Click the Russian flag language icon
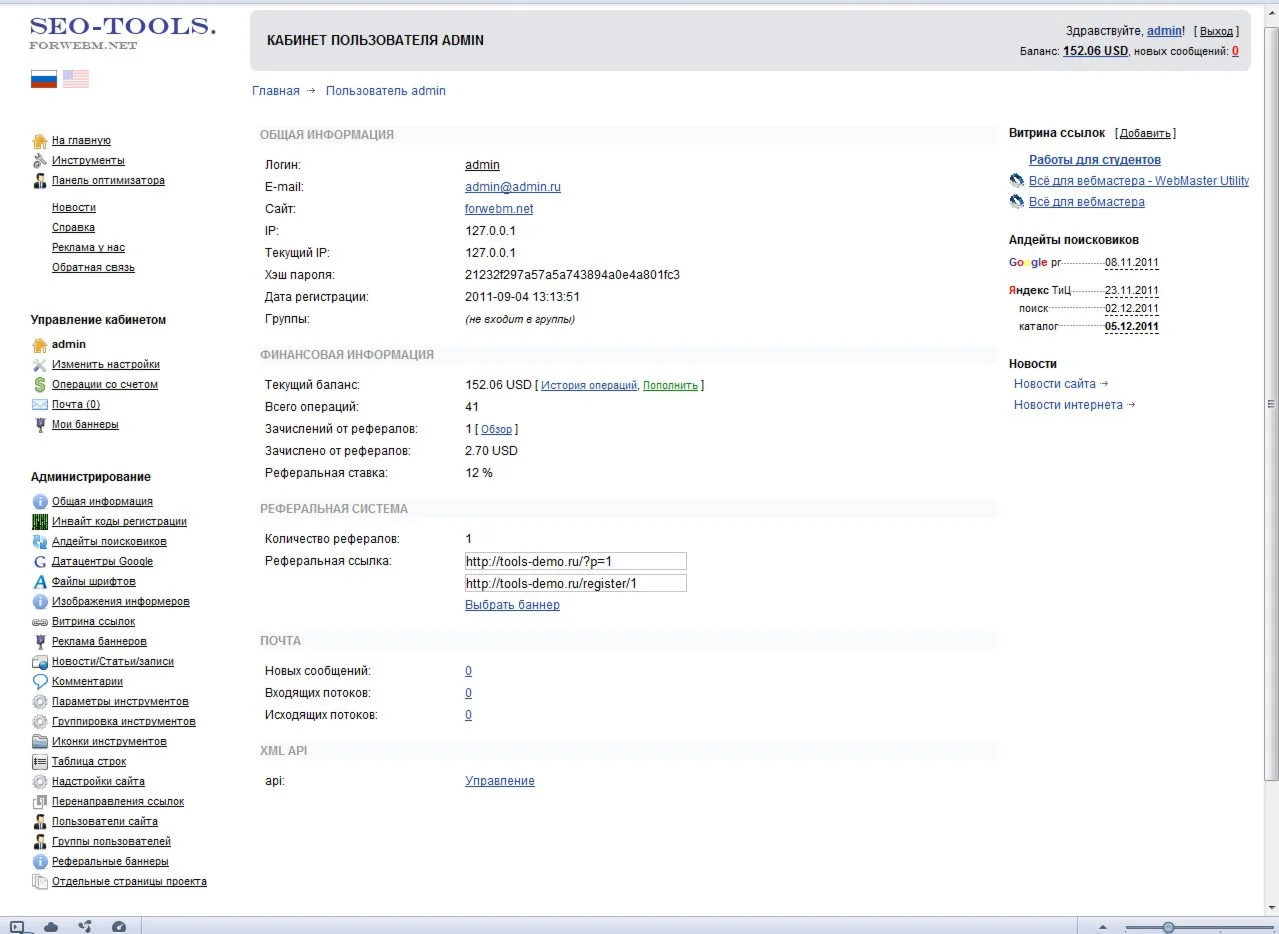Screen dimensions: 1279x934 [x=44, y=79]
